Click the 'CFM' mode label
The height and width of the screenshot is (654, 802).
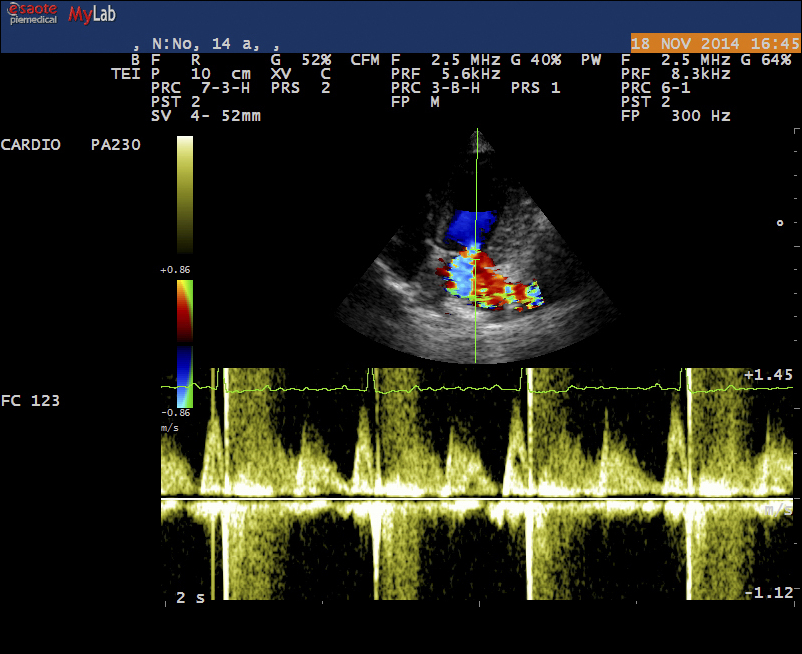[365, 60]
